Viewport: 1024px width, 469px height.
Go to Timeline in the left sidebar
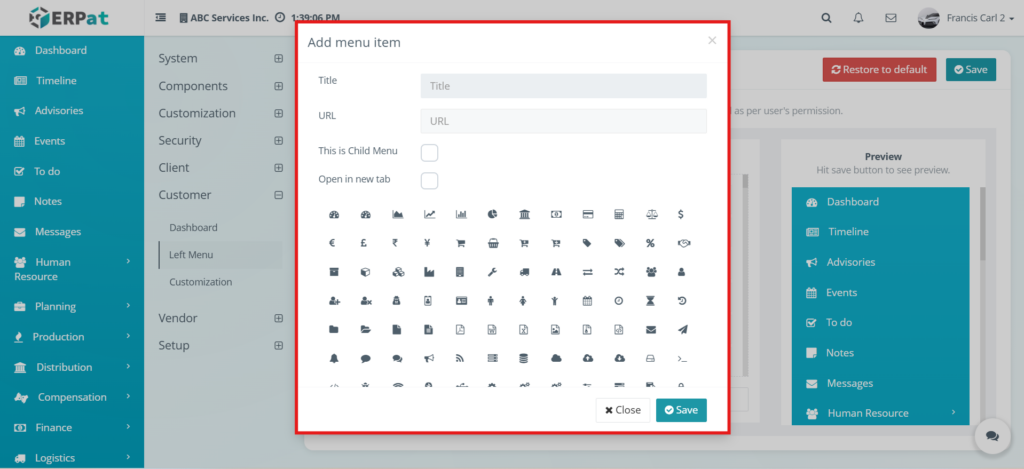tap(56, 81)
